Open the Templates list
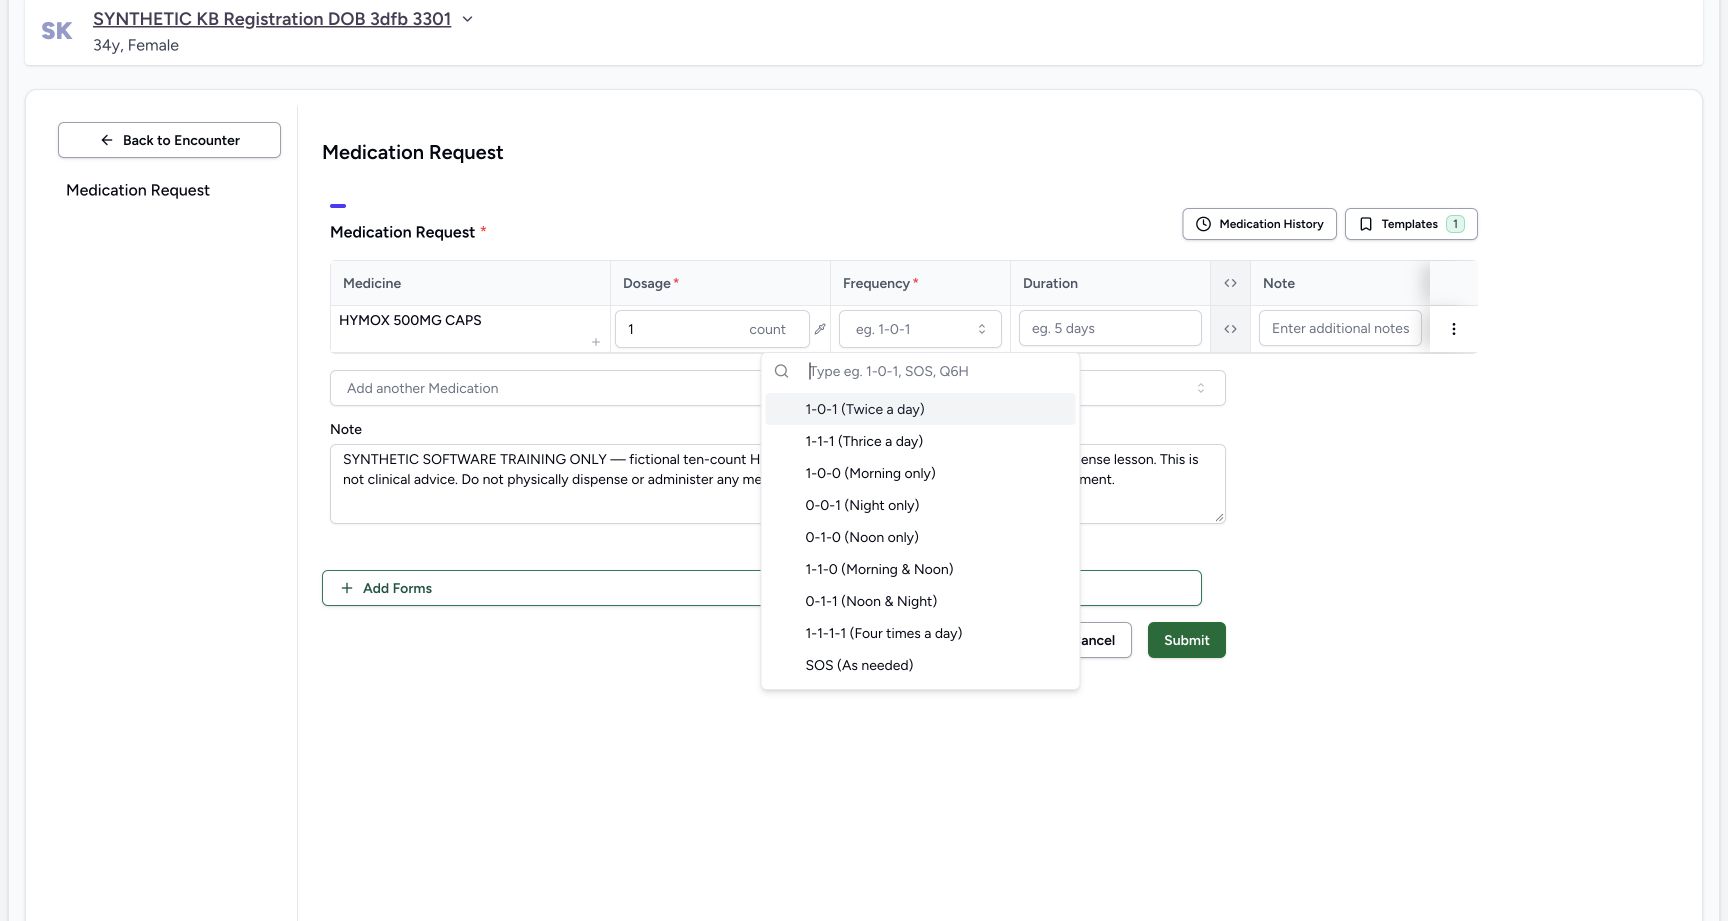The height and width of the screenshot is (921, 1728). [x=1411, y=224]
